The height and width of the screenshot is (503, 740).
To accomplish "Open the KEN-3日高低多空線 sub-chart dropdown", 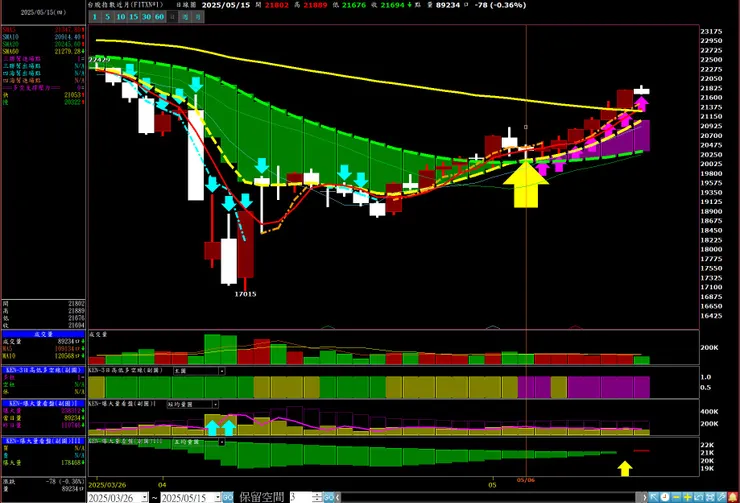I will click(x=222, y=371).
